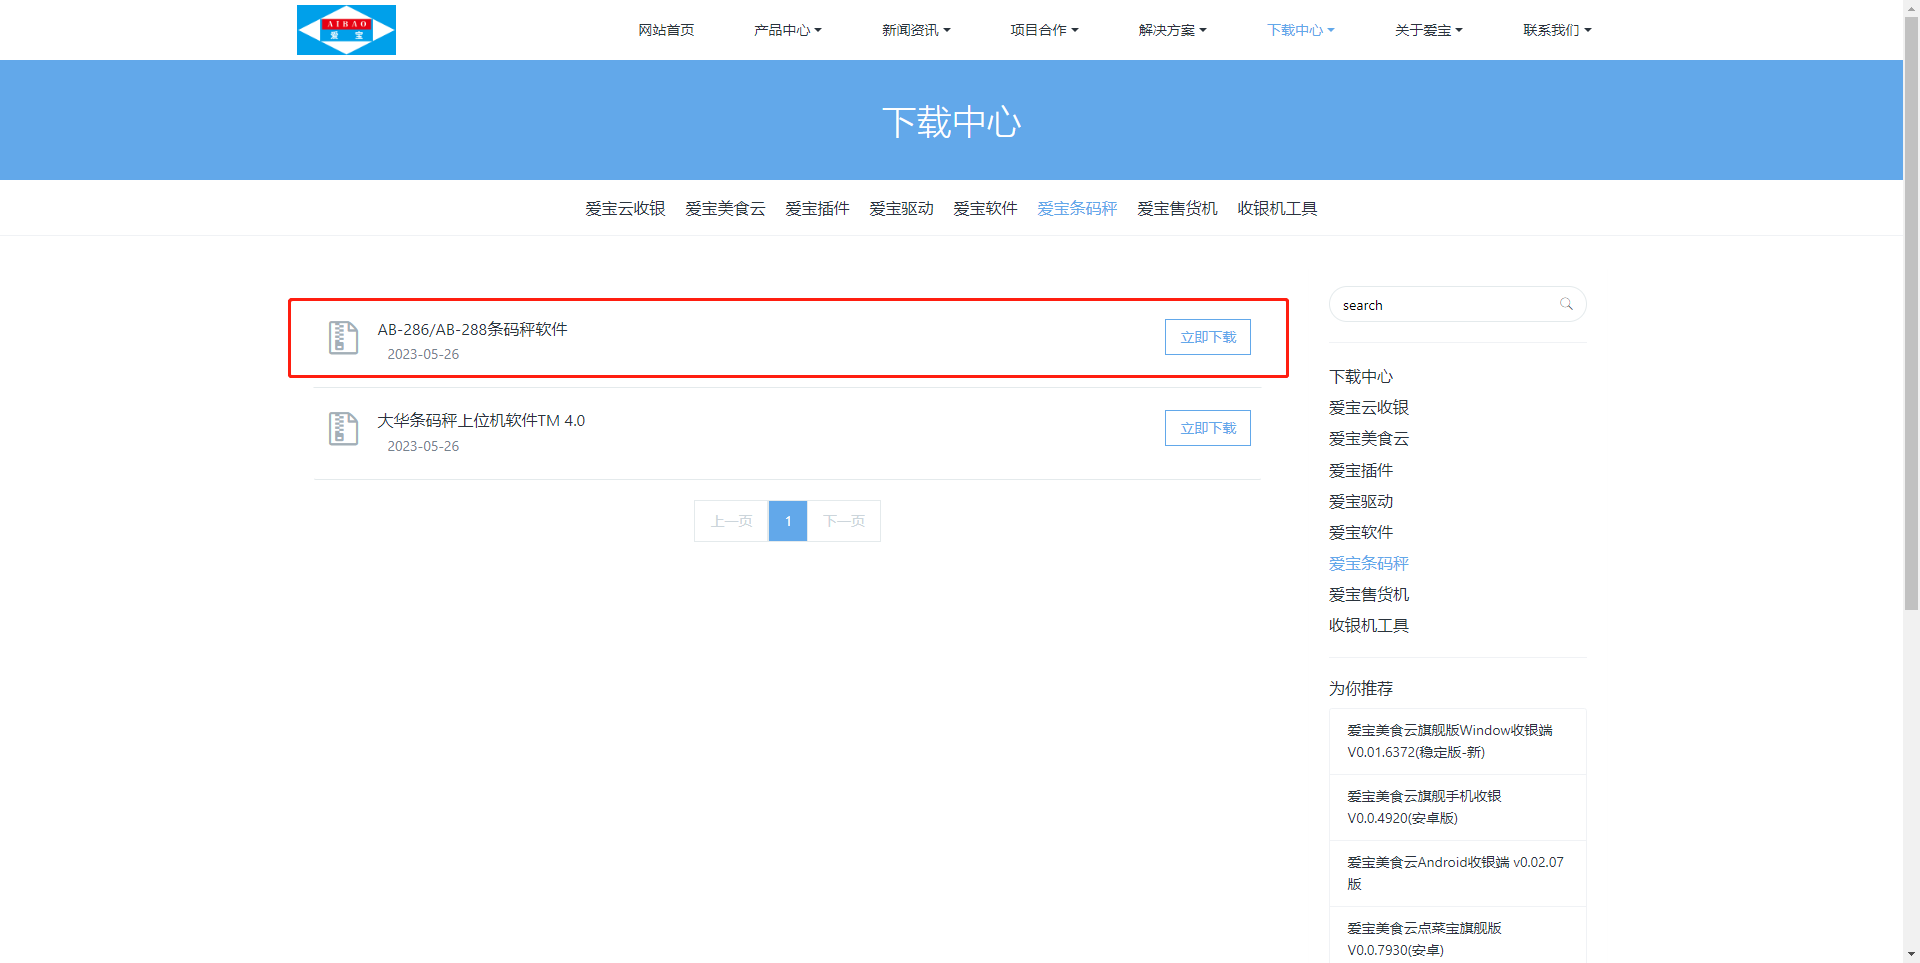Open recommended 爱宝美食云旗舰版Window收银端 item

pos(1457,741)
